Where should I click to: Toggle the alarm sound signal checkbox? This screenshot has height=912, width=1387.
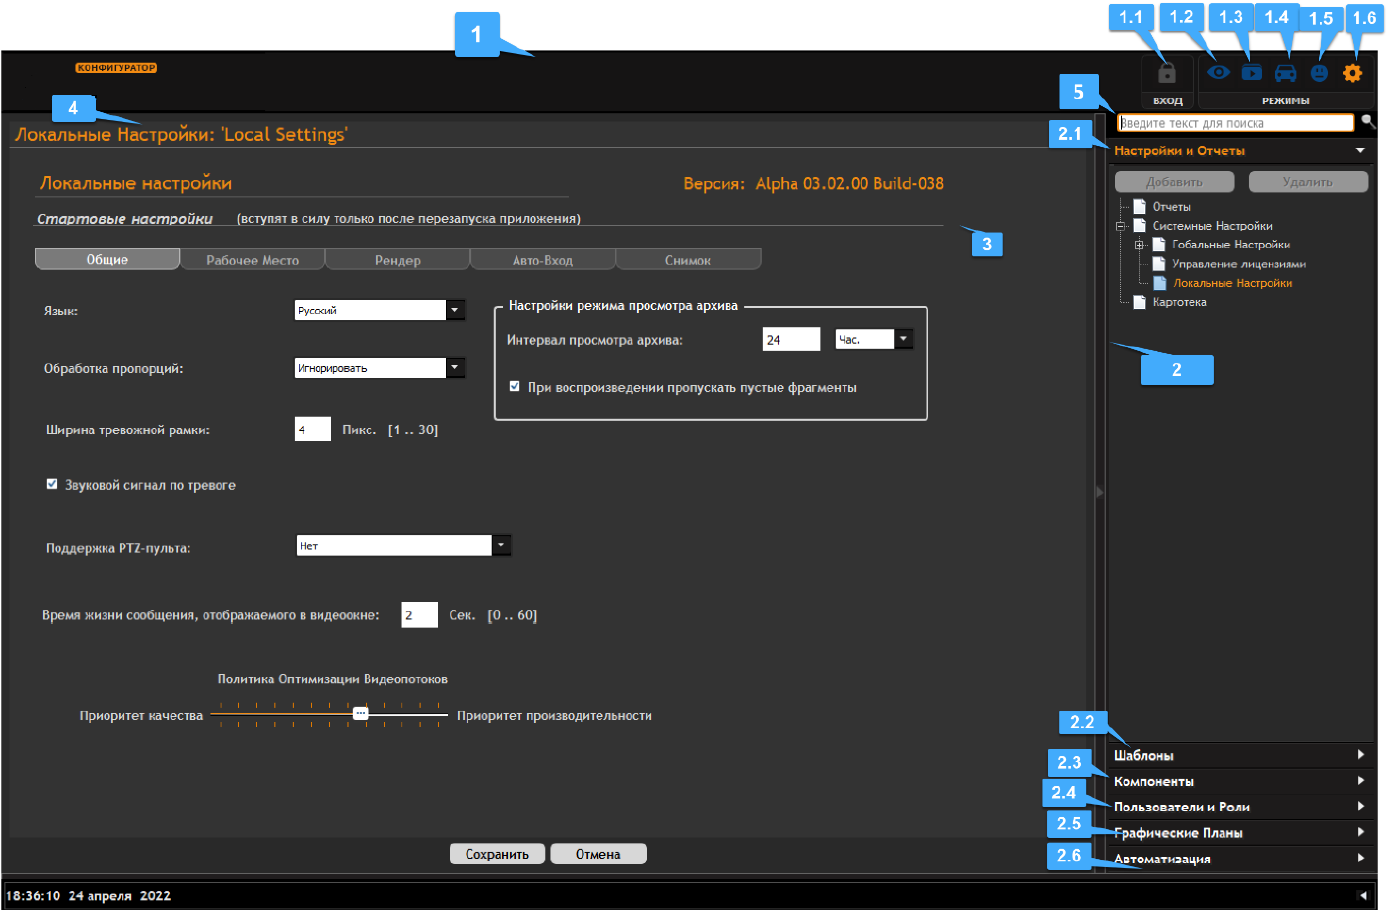pyautogui.click(x=52, y=484)
